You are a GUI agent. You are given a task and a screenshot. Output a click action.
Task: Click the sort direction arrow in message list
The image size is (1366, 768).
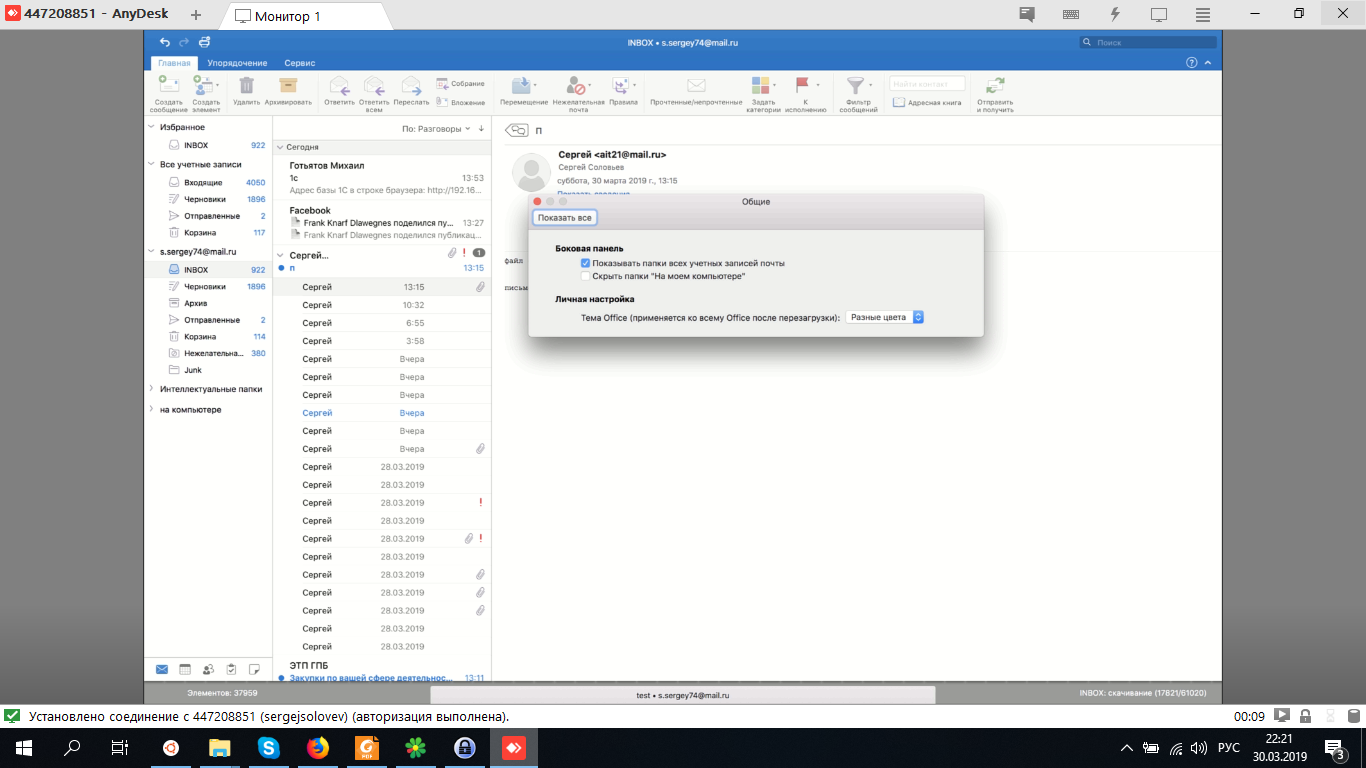tap(481, 129)
